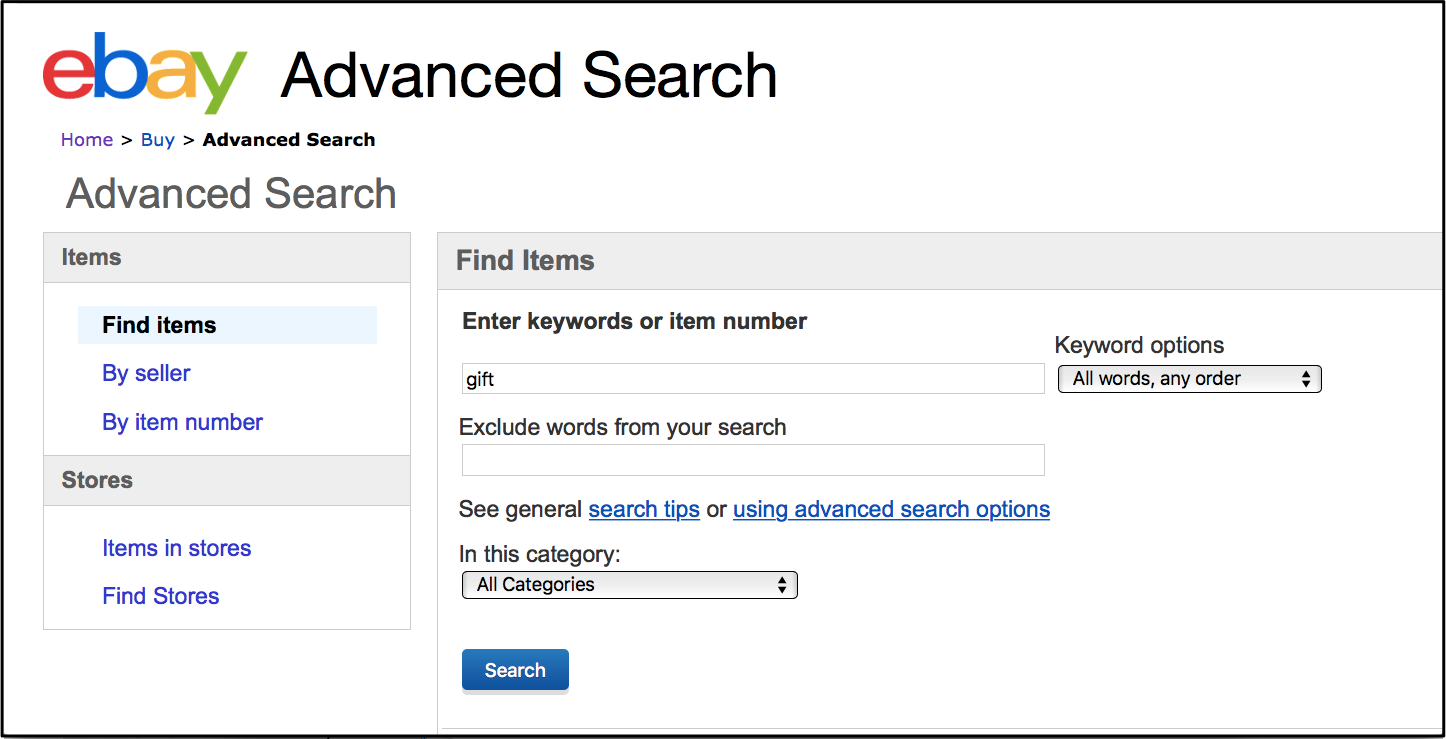Viewport: 1446px width, 739px height.
Task: Choose By item number in sidebar
Action: click(x=182, y=422)
